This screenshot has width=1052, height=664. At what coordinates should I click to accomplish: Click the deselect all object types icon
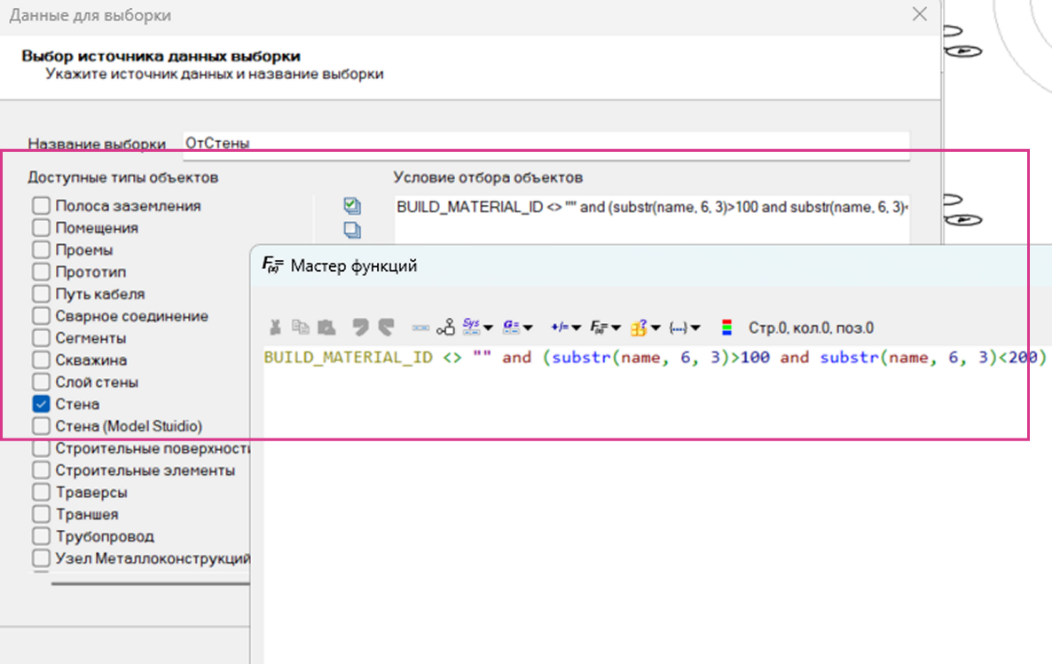[351, 230]
